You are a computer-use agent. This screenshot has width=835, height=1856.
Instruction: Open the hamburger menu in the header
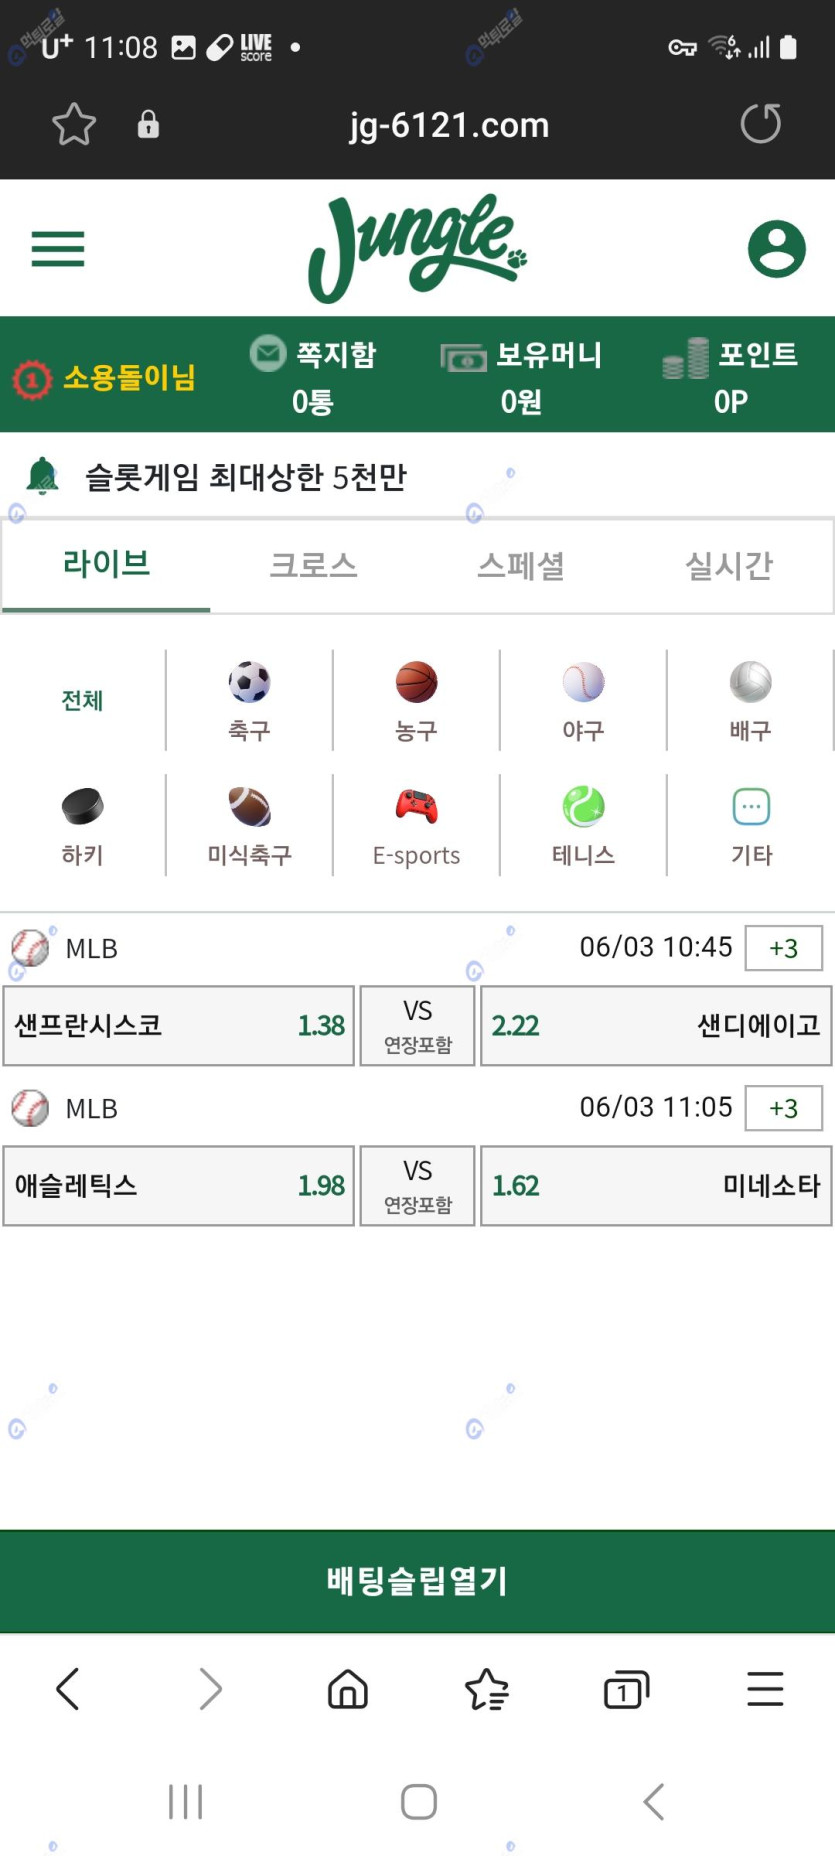coord(58,249)
